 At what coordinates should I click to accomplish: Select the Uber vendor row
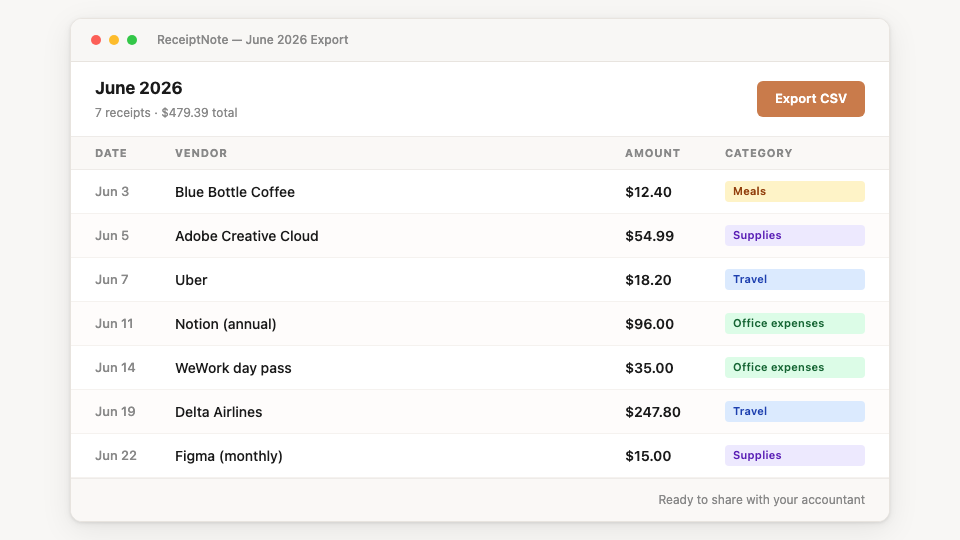click(480, 280)
